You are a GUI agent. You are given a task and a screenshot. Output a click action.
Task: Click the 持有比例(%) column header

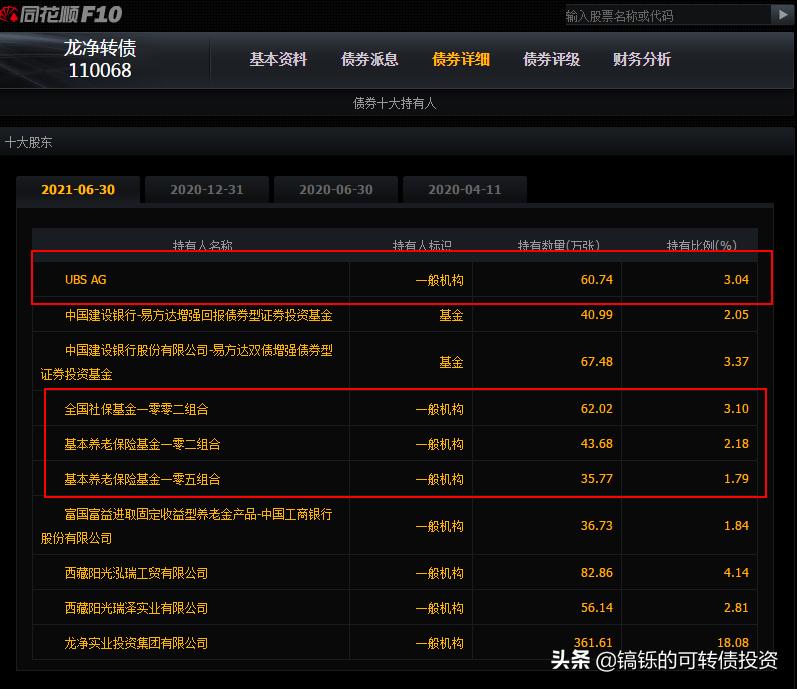coord(701,245)
